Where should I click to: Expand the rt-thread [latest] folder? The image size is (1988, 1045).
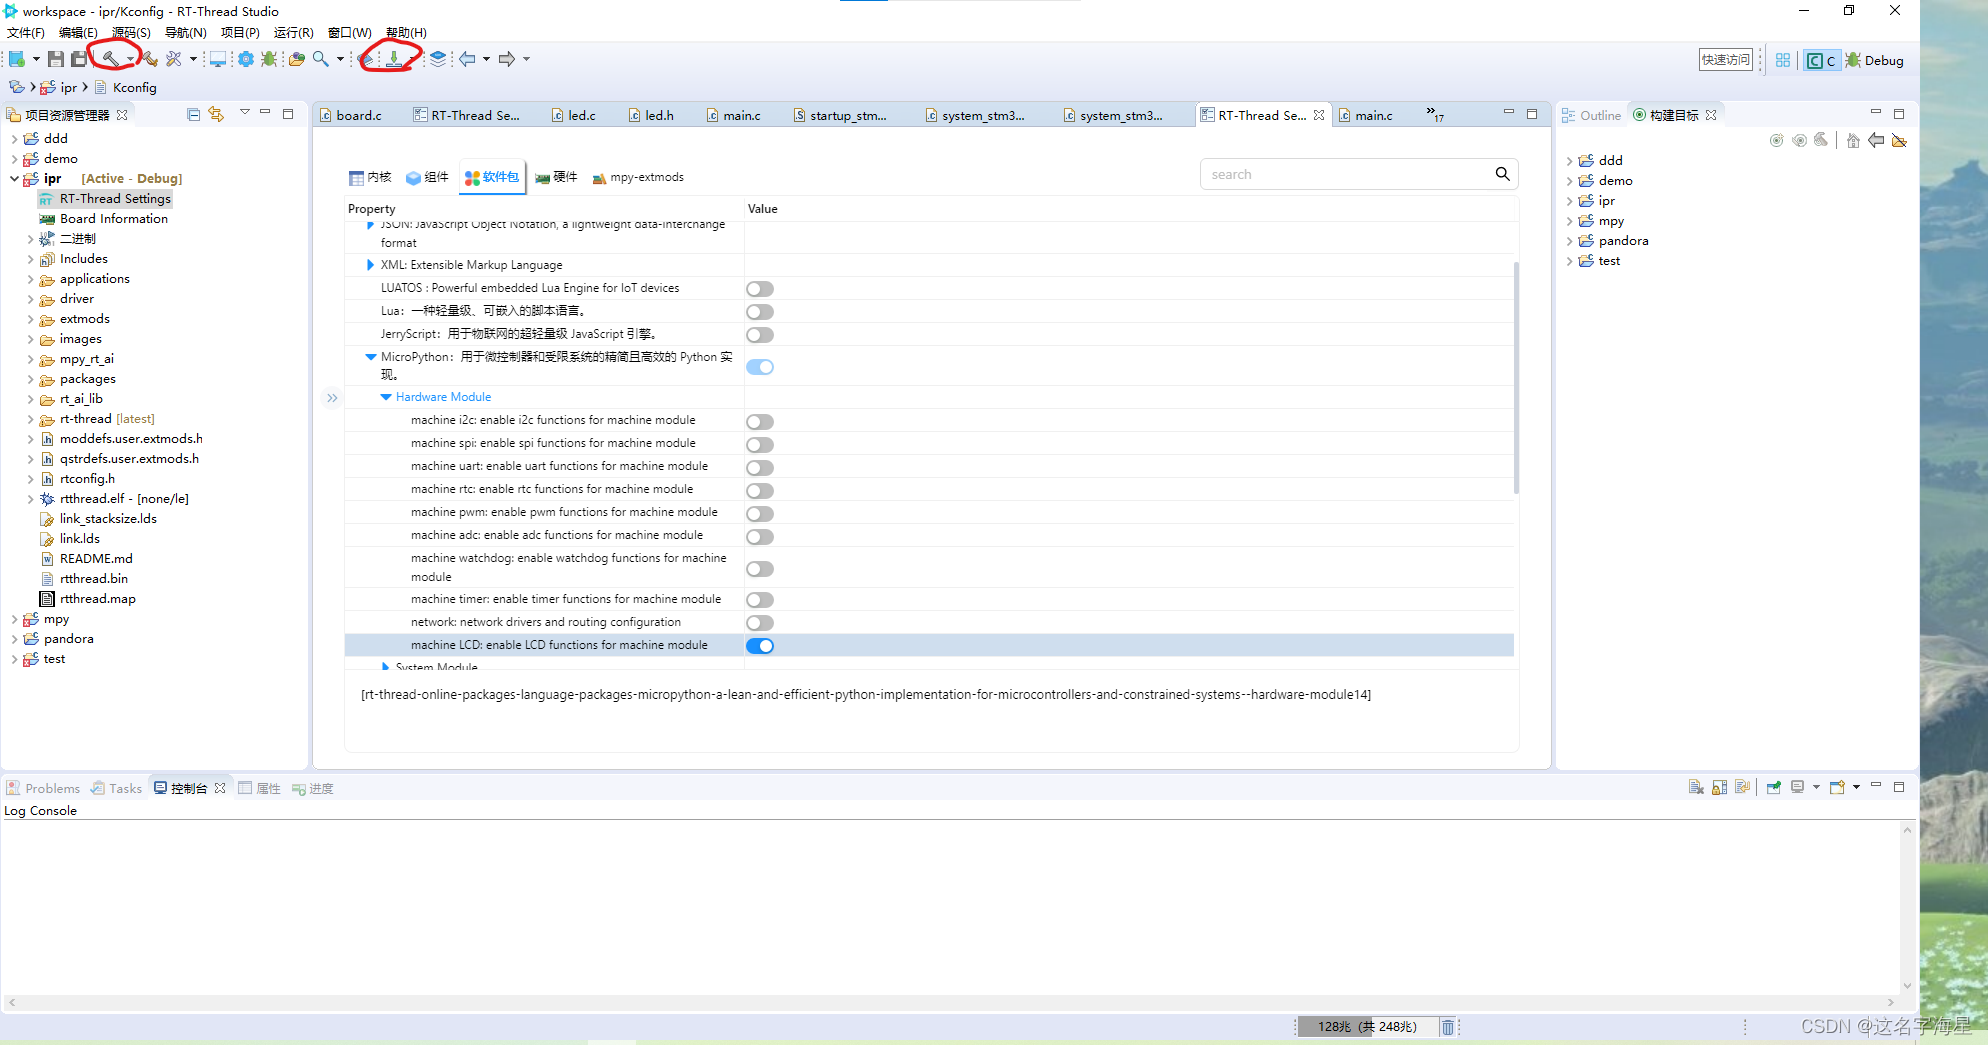[30, 419]
